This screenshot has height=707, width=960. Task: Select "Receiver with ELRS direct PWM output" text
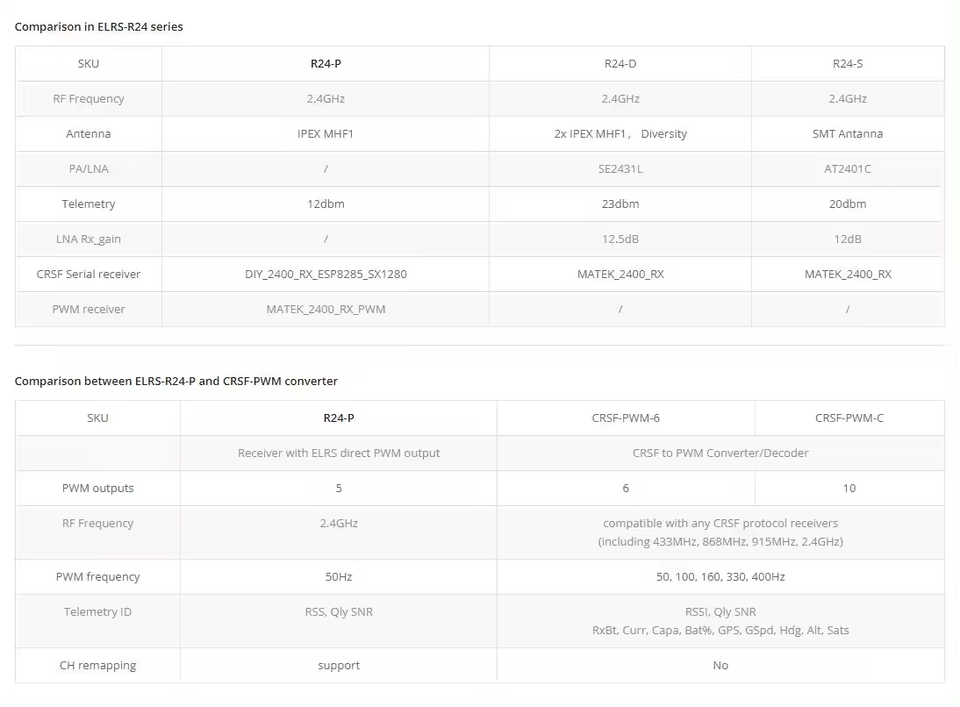click(x=339, y=453)
